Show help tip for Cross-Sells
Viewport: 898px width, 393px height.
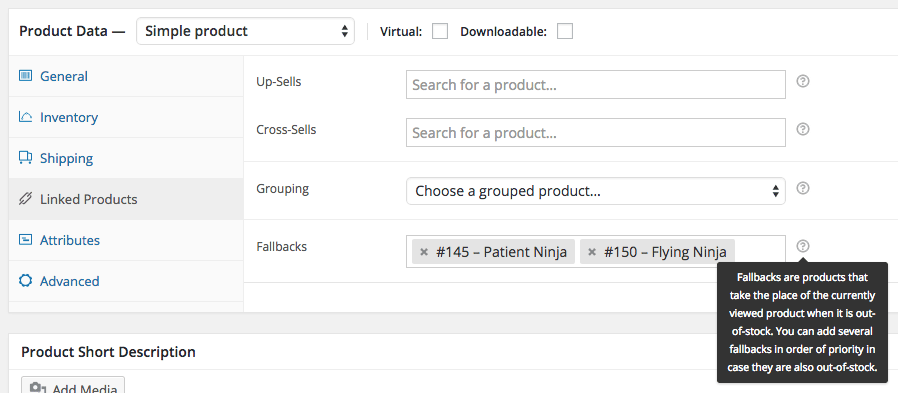click(803, 129)
